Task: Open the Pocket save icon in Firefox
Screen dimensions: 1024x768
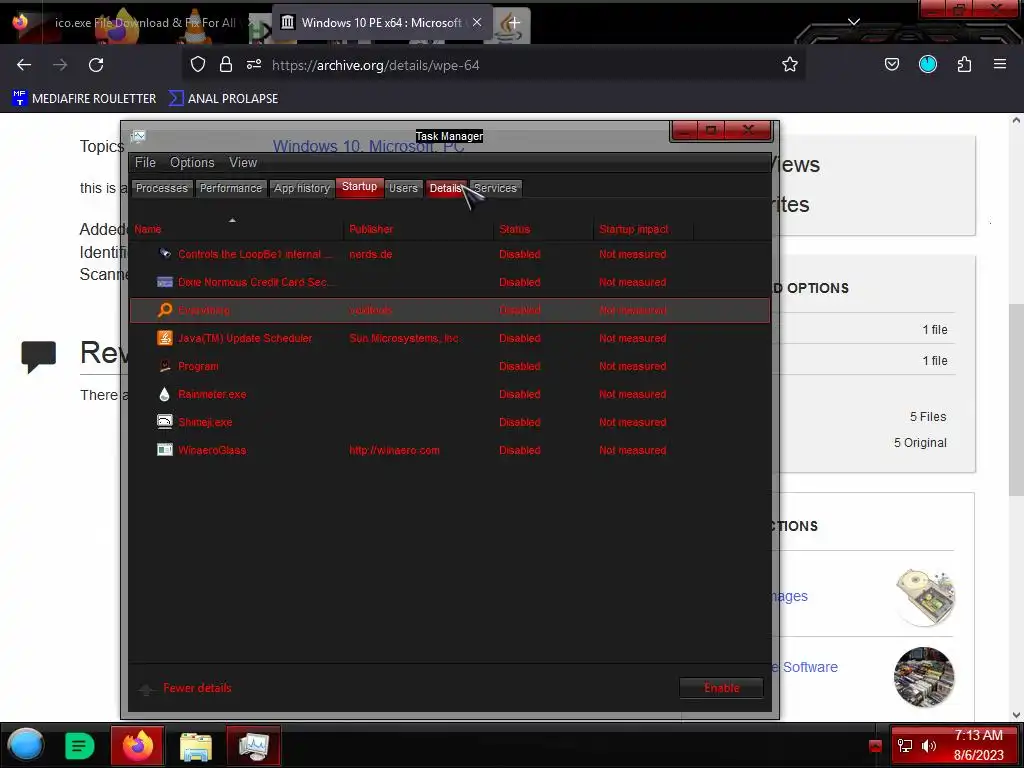Action: point(892,65)
